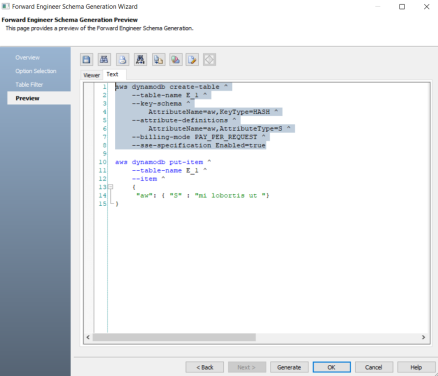The height and width of the screenshot is (376, 438).
Task: Click the scroll right arrow
Action: pyautogui.click(x=423, y=337)
